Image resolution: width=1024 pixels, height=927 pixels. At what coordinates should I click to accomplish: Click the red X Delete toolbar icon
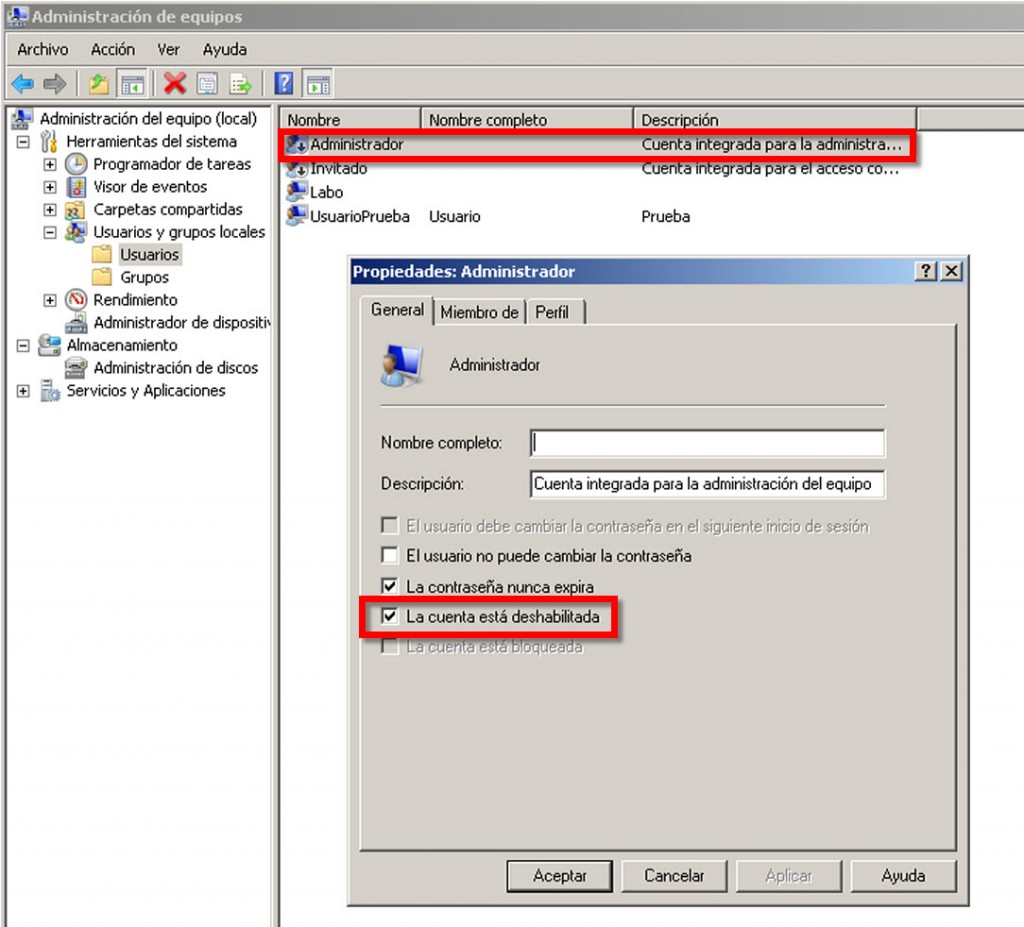[175, 83]
